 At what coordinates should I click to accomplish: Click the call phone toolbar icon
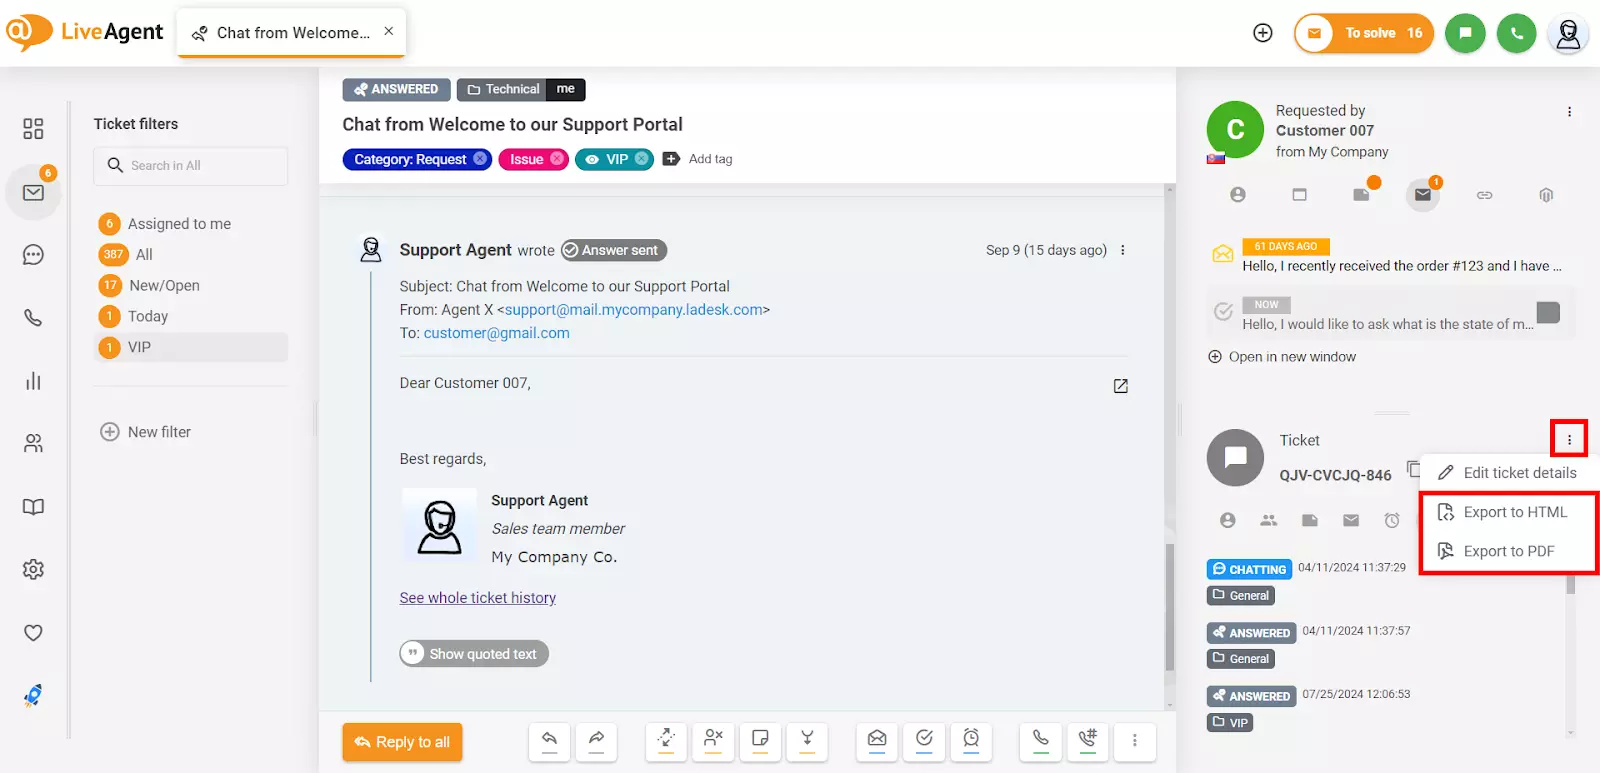(1041, 741)
